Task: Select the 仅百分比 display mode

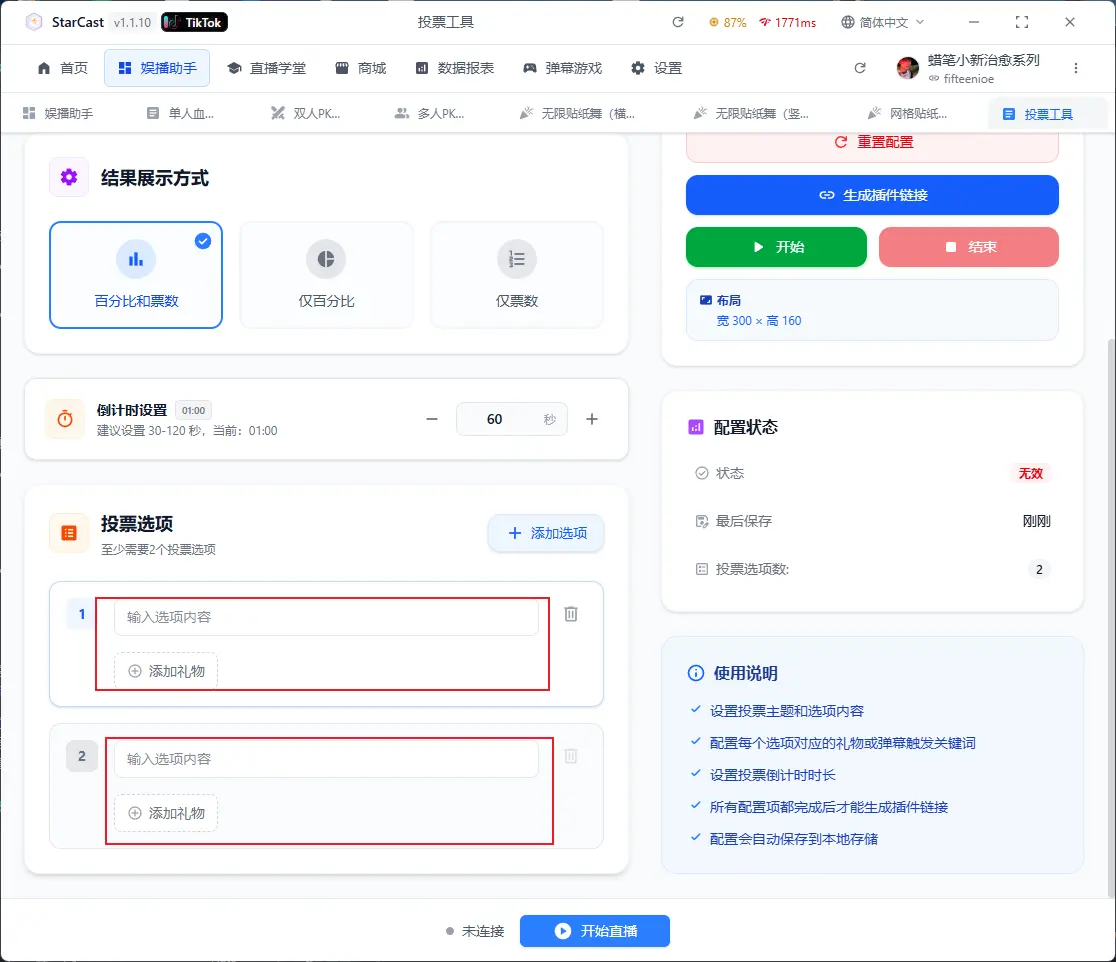Action: pos(326,275)
